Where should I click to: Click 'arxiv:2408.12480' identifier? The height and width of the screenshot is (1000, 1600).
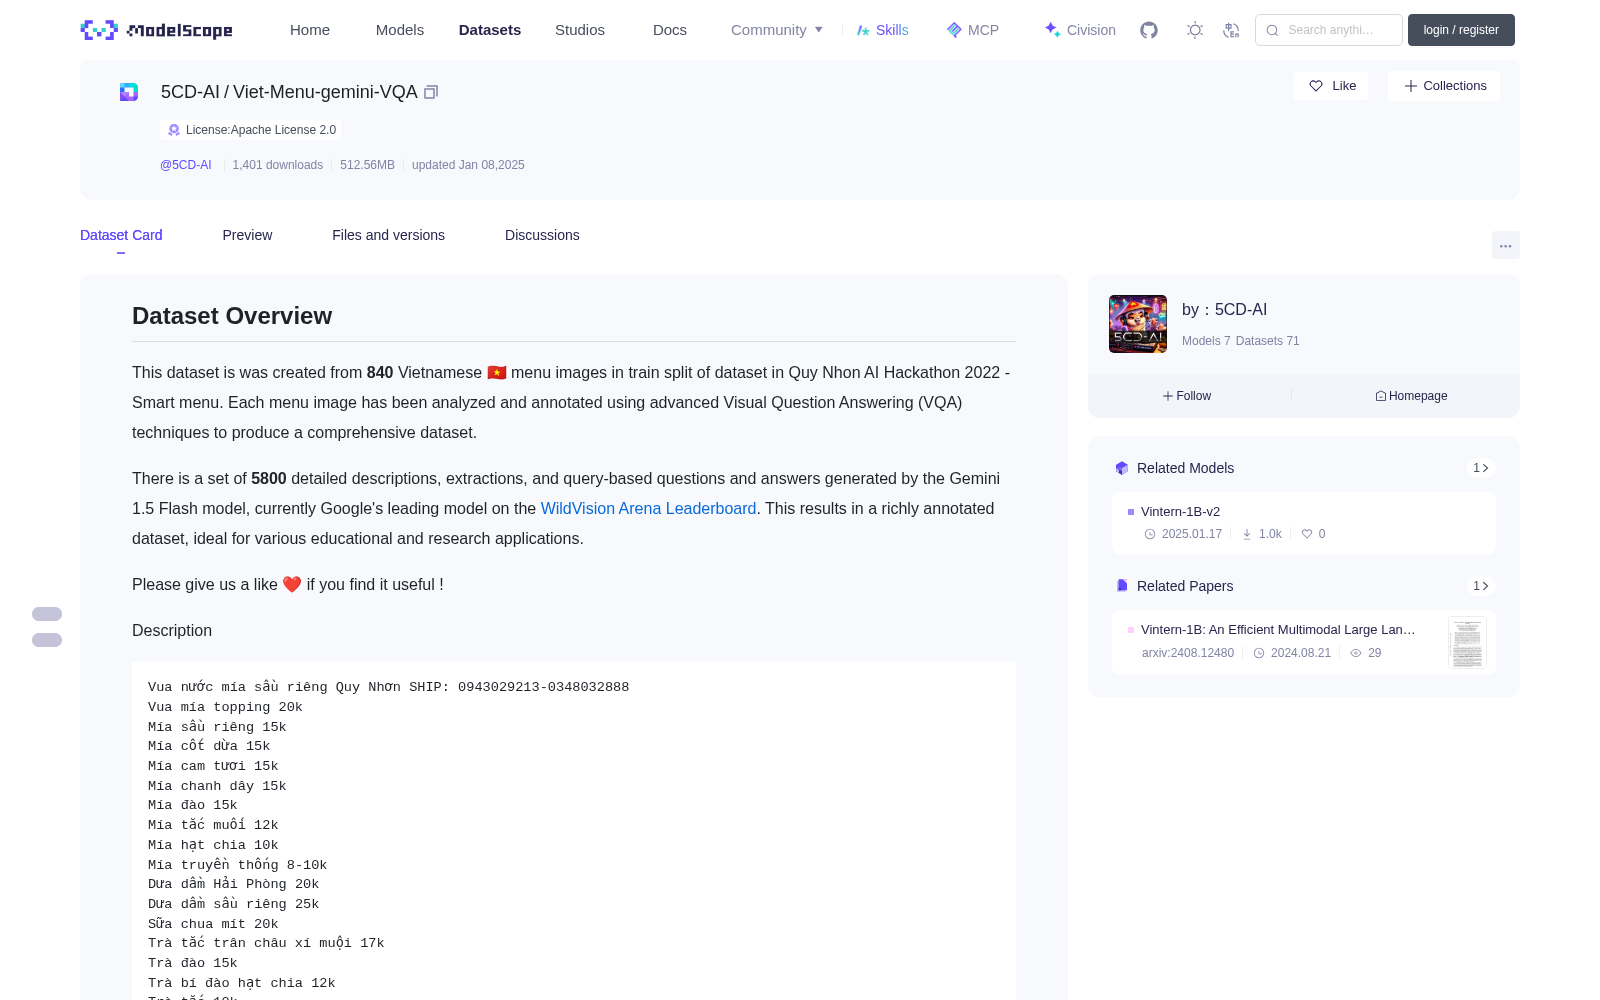(1188, 653)
